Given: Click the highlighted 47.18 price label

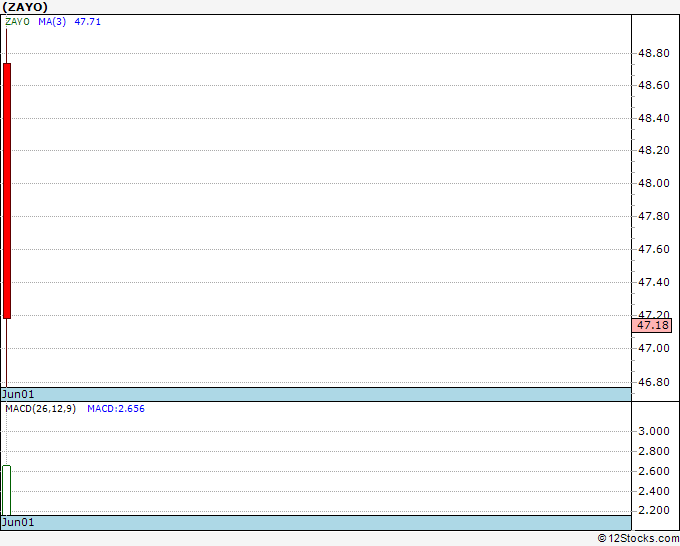Looking at the screenshot, I should click(652, 325).
